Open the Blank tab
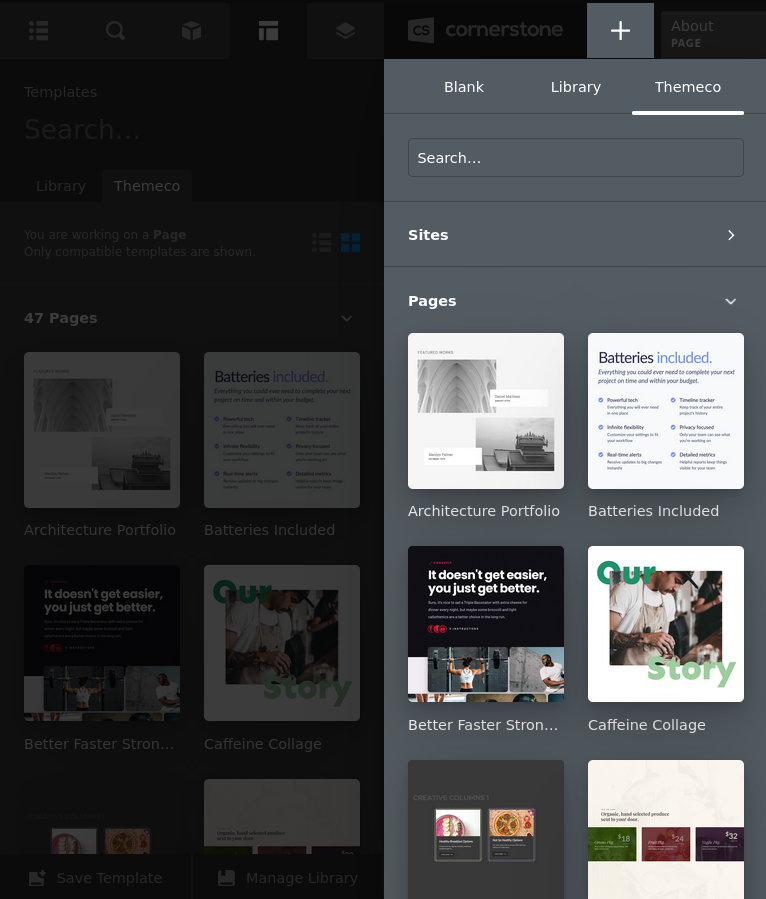766x899 pixels. point(464,87)
